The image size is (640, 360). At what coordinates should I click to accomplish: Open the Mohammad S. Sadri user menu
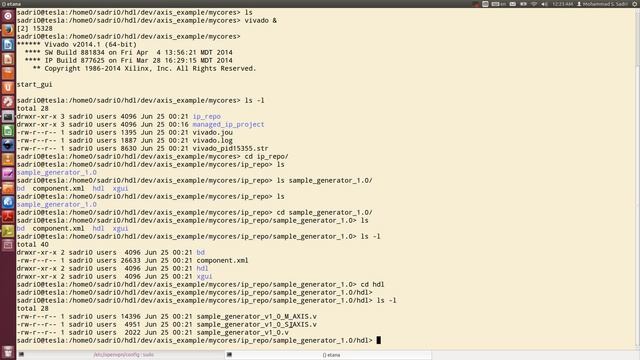pyautogui.click(x=602, y=4)
